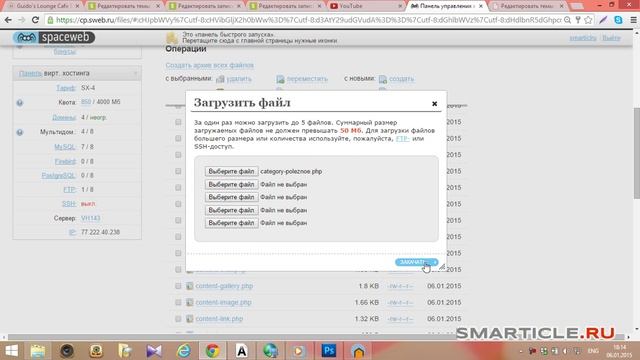Click the переместить move icon

[x=280, y=79]
